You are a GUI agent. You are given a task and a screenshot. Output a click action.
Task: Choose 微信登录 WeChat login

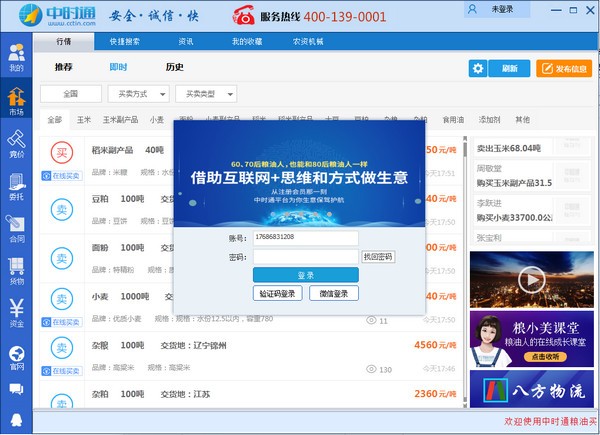coord(335,293)
